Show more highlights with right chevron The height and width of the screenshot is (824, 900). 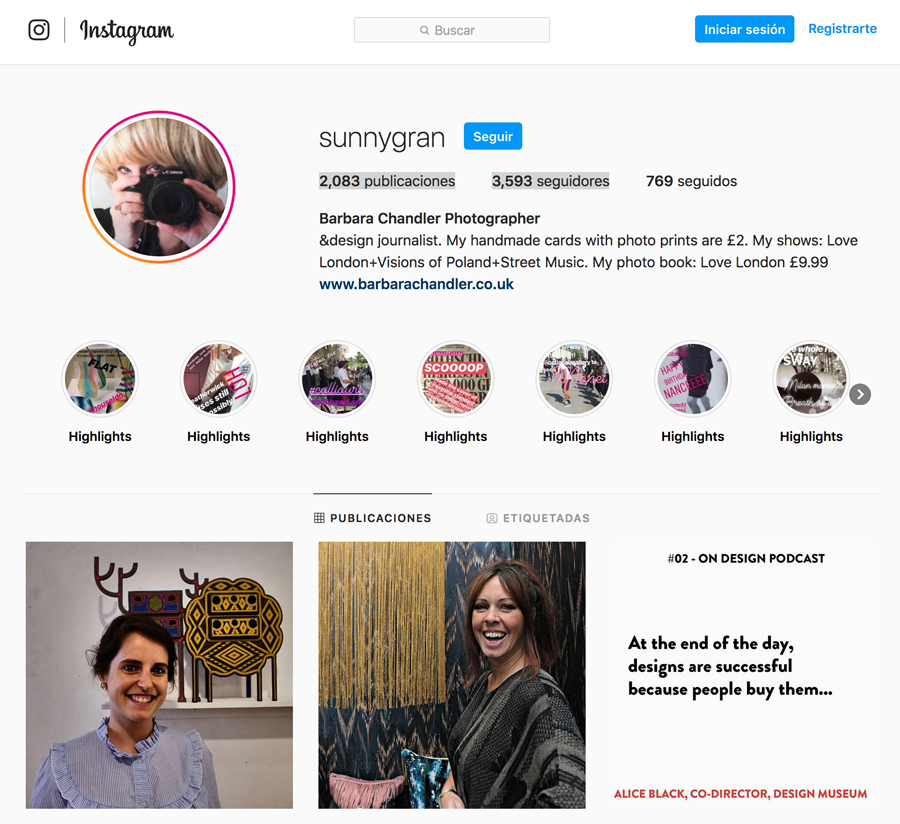click(x=860, y=394)
